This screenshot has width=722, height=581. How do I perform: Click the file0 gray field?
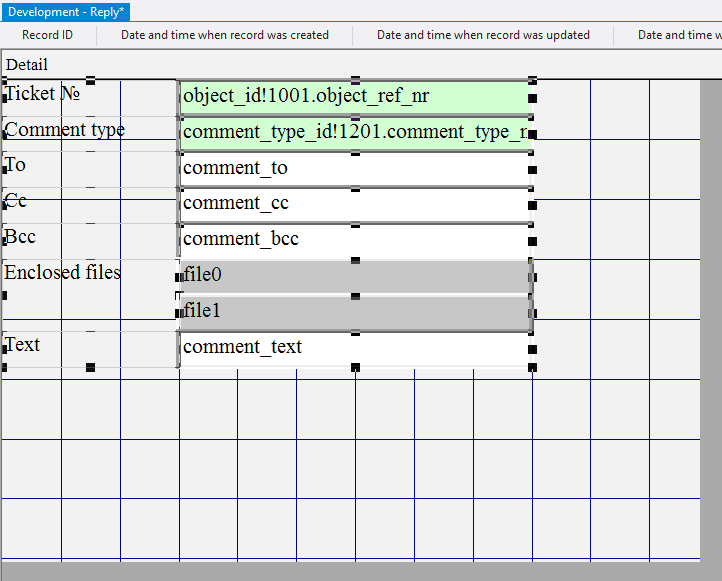coord(354,275)
